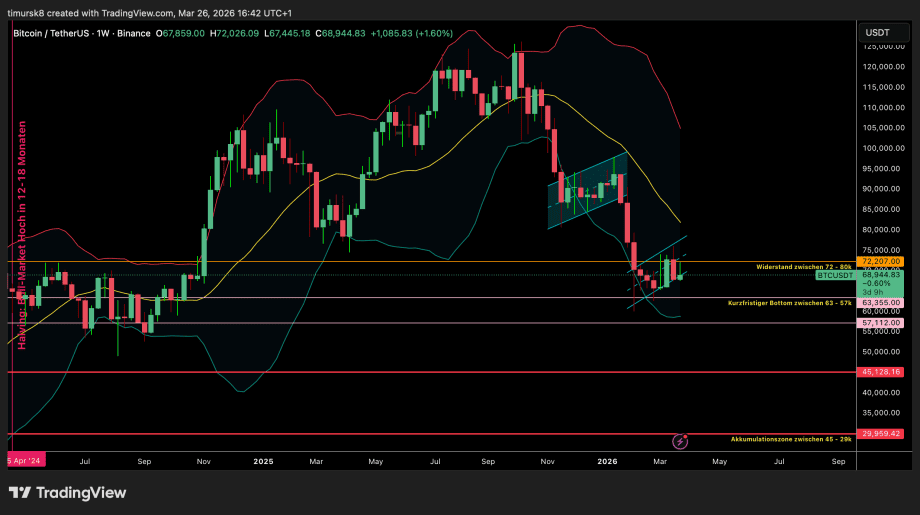
Task: Click the USDT currency label on price axis
Action: point(877,33)
